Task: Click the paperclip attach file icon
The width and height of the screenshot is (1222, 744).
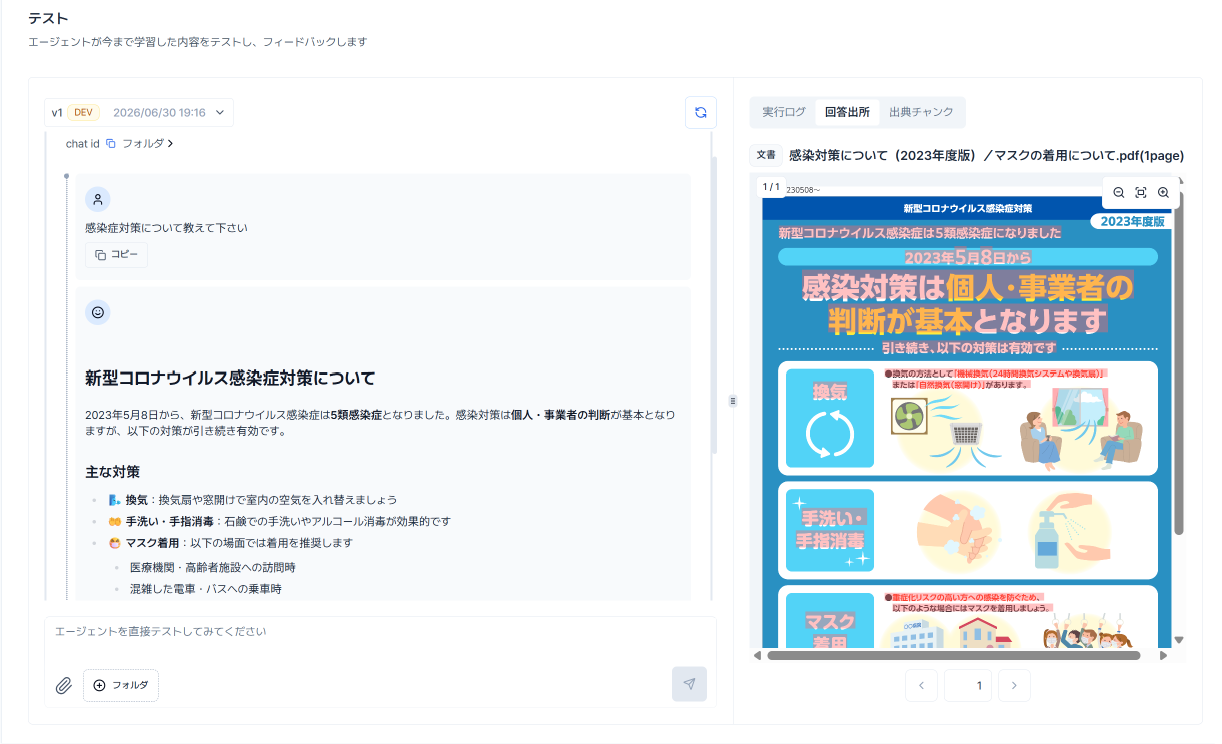Action: click(64, 685)
